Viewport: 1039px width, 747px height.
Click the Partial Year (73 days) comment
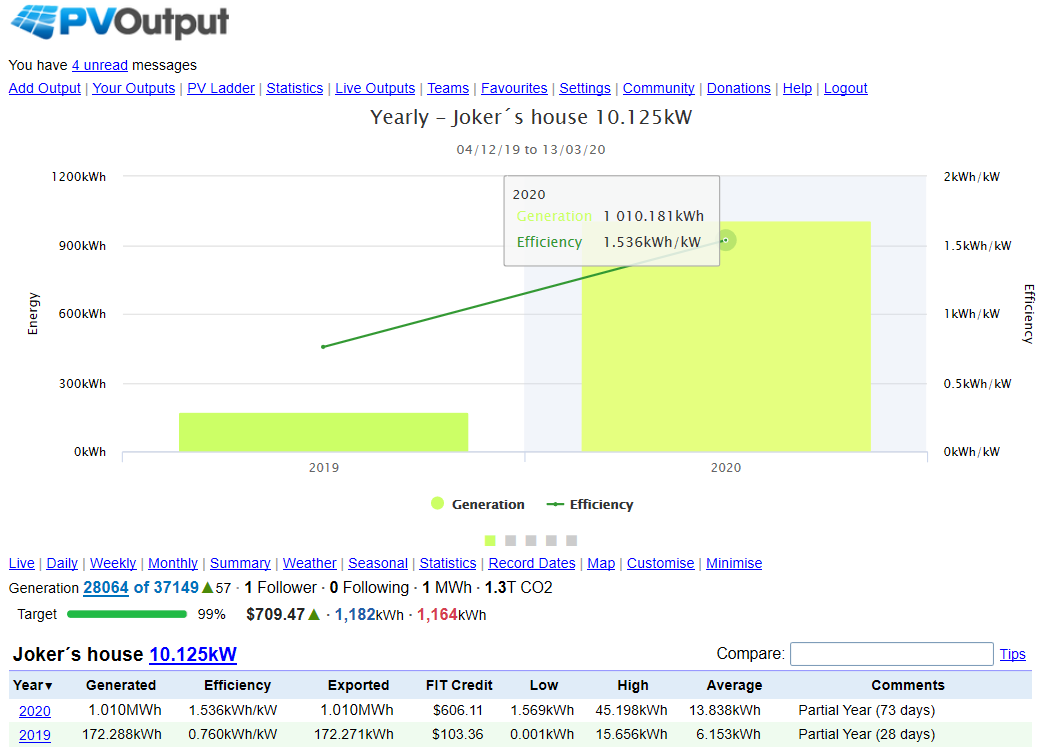[x=867, y=711]
